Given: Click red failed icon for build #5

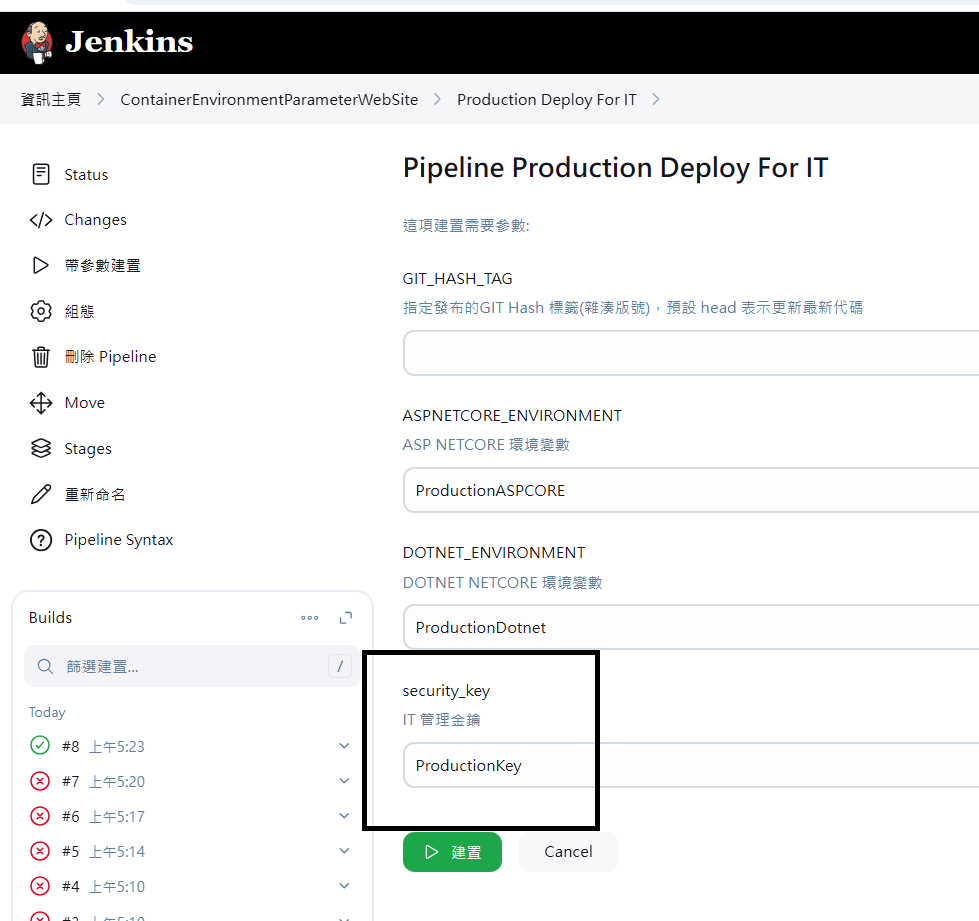Looking at the screenshot, I should click(x=40, y=850).
